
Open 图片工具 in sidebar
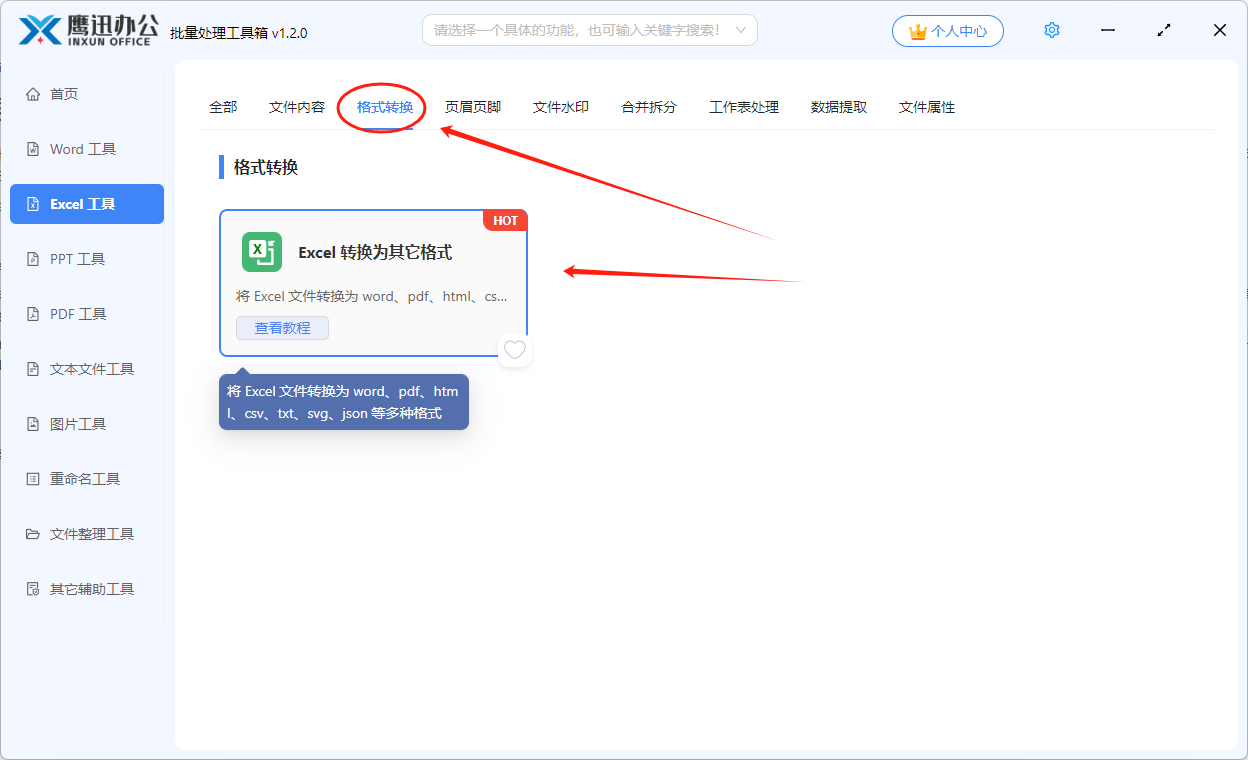coord(87,424)
